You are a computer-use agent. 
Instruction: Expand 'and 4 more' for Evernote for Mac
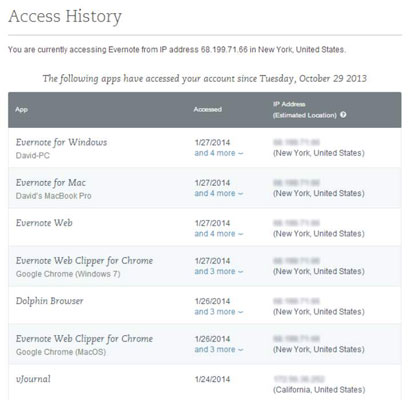click(219, 194)
